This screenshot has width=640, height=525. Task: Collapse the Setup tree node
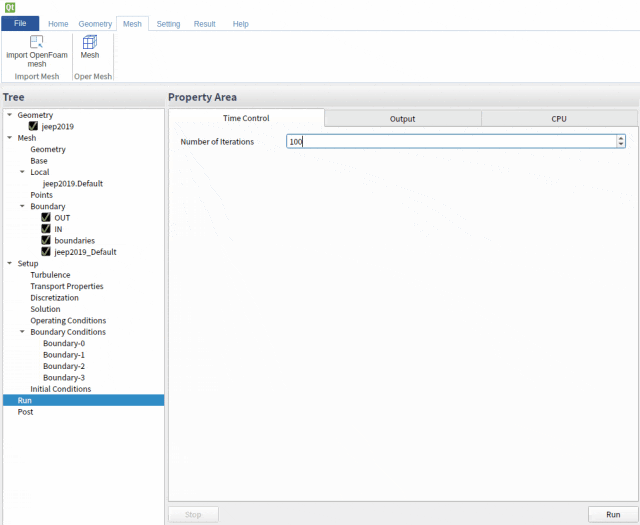[9, 263]
